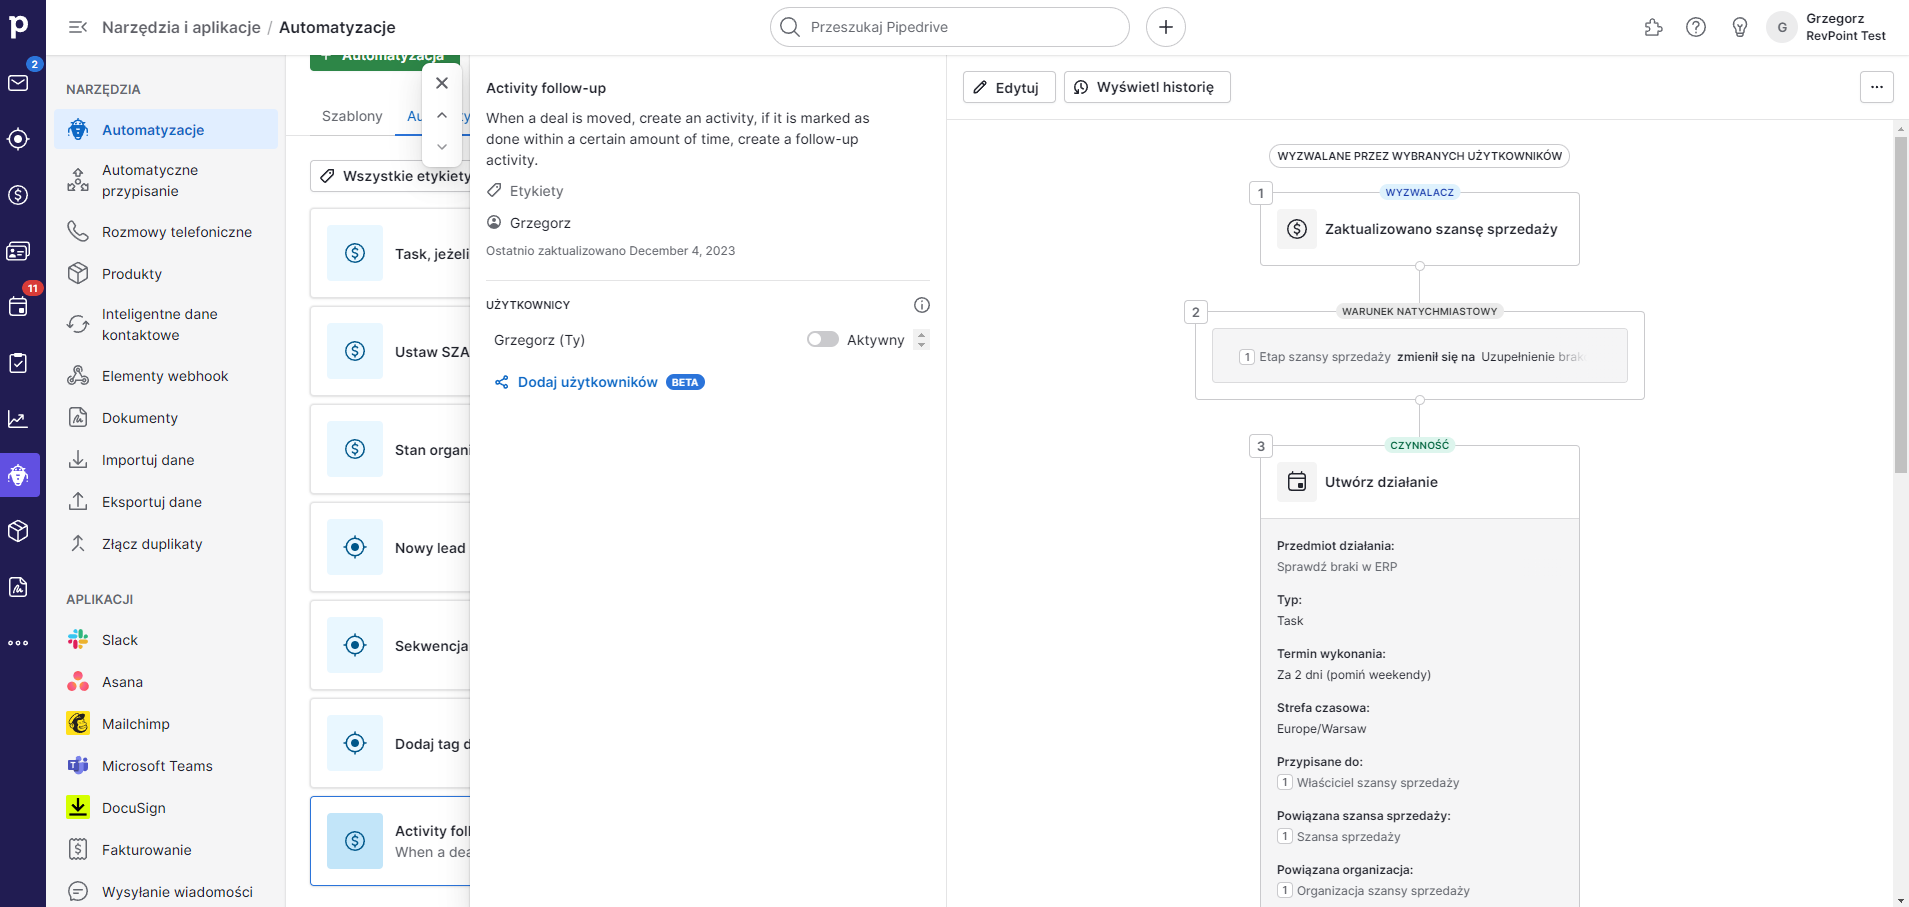
Task: Click the Narzędzia i aplikacje breadcrumb
Action: (181, 27)
